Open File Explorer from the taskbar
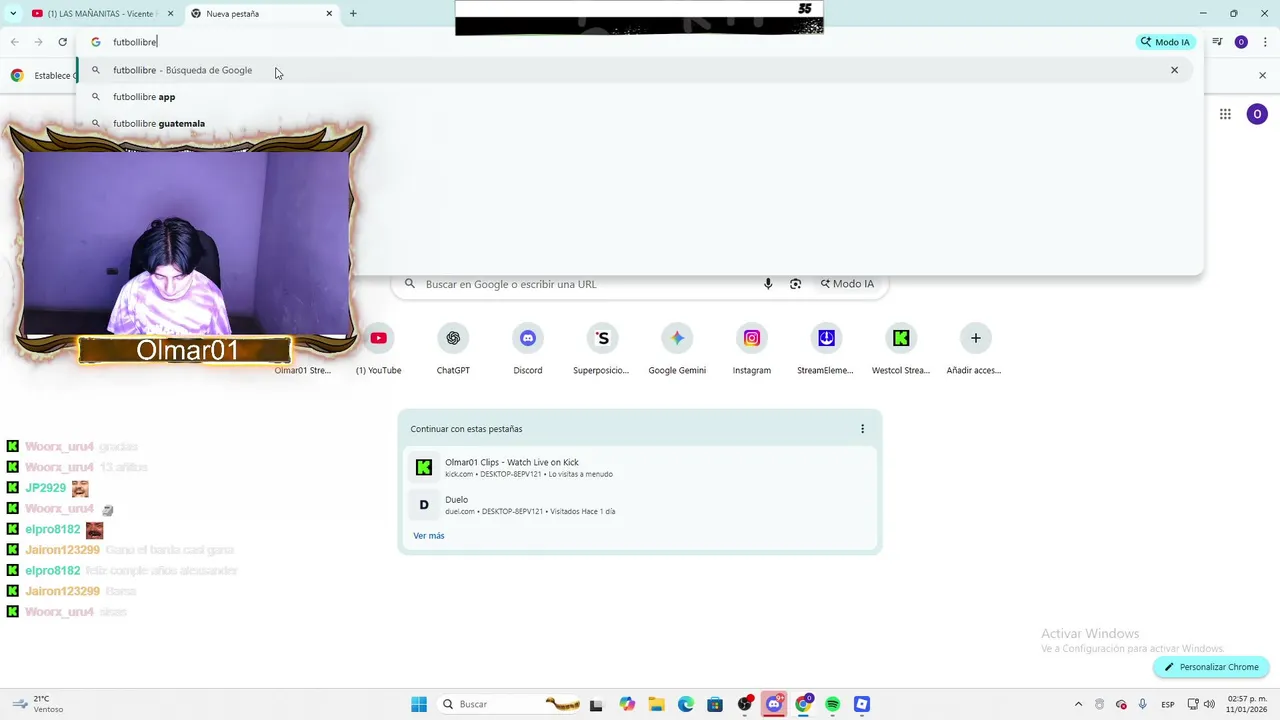The width and height of the screenshot is (1280, 720). (x=656, y=704)
